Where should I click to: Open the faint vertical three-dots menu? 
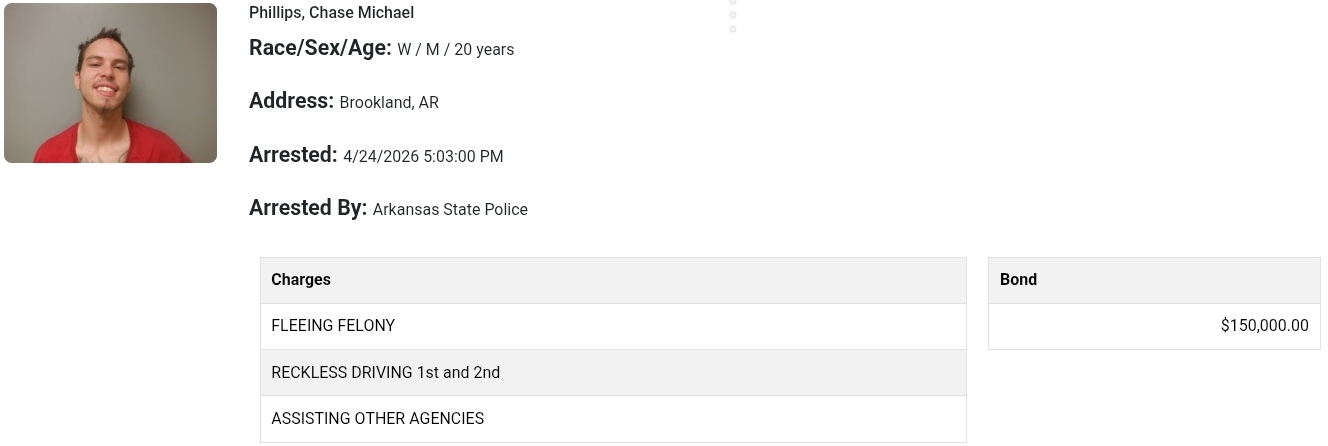tap(733, 15)
